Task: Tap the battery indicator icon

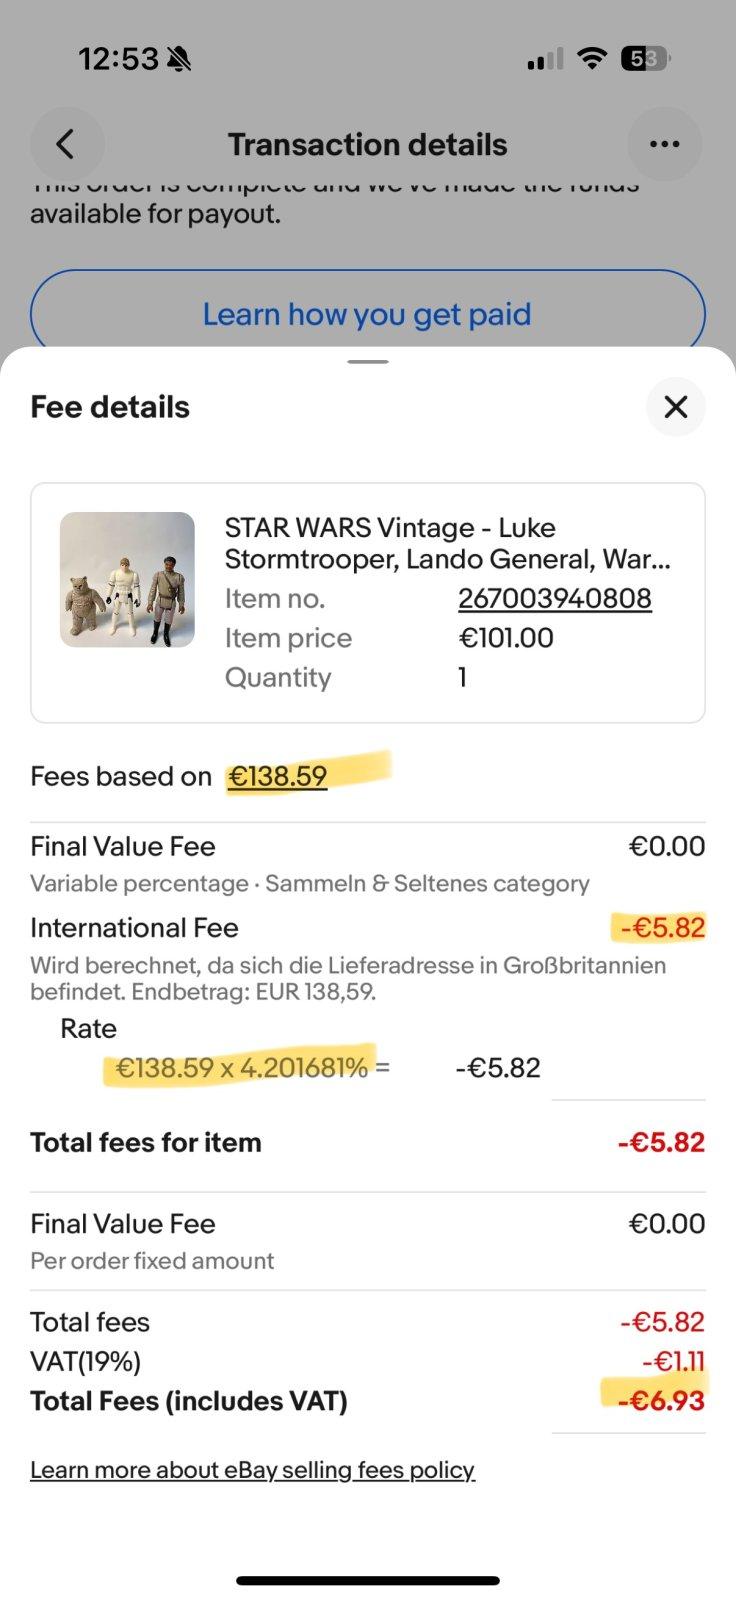Action: pos(644,59)
